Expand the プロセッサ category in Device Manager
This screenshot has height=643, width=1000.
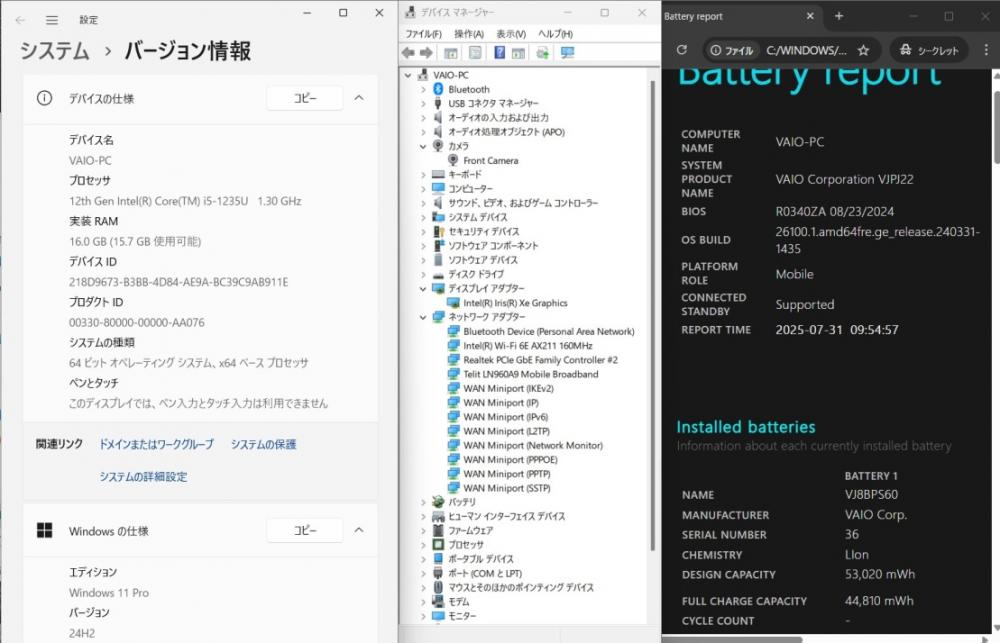[423, 545]
